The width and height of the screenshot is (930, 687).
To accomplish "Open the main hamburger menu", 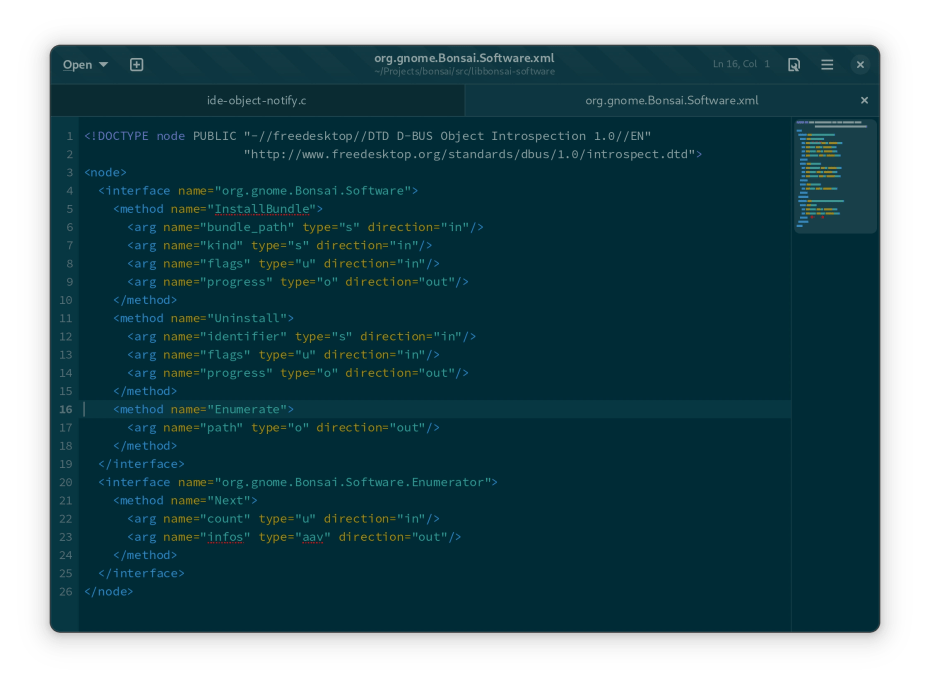I will (826, 63).
